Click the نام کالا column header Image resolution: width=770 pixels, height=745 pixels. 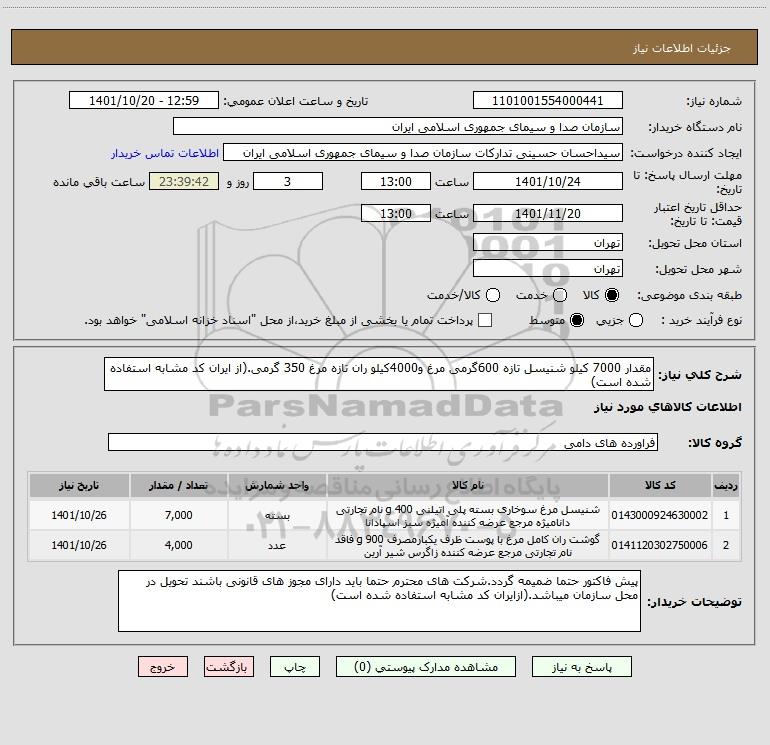(x=468, y=485)
